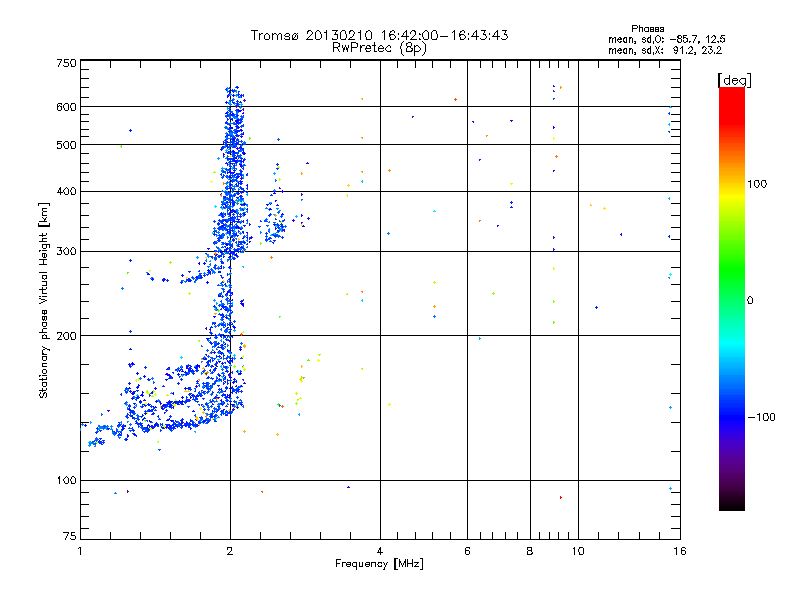The image size is (800, 600).
Task: Click the colorbar tick label "-100"
Action: 761,417
